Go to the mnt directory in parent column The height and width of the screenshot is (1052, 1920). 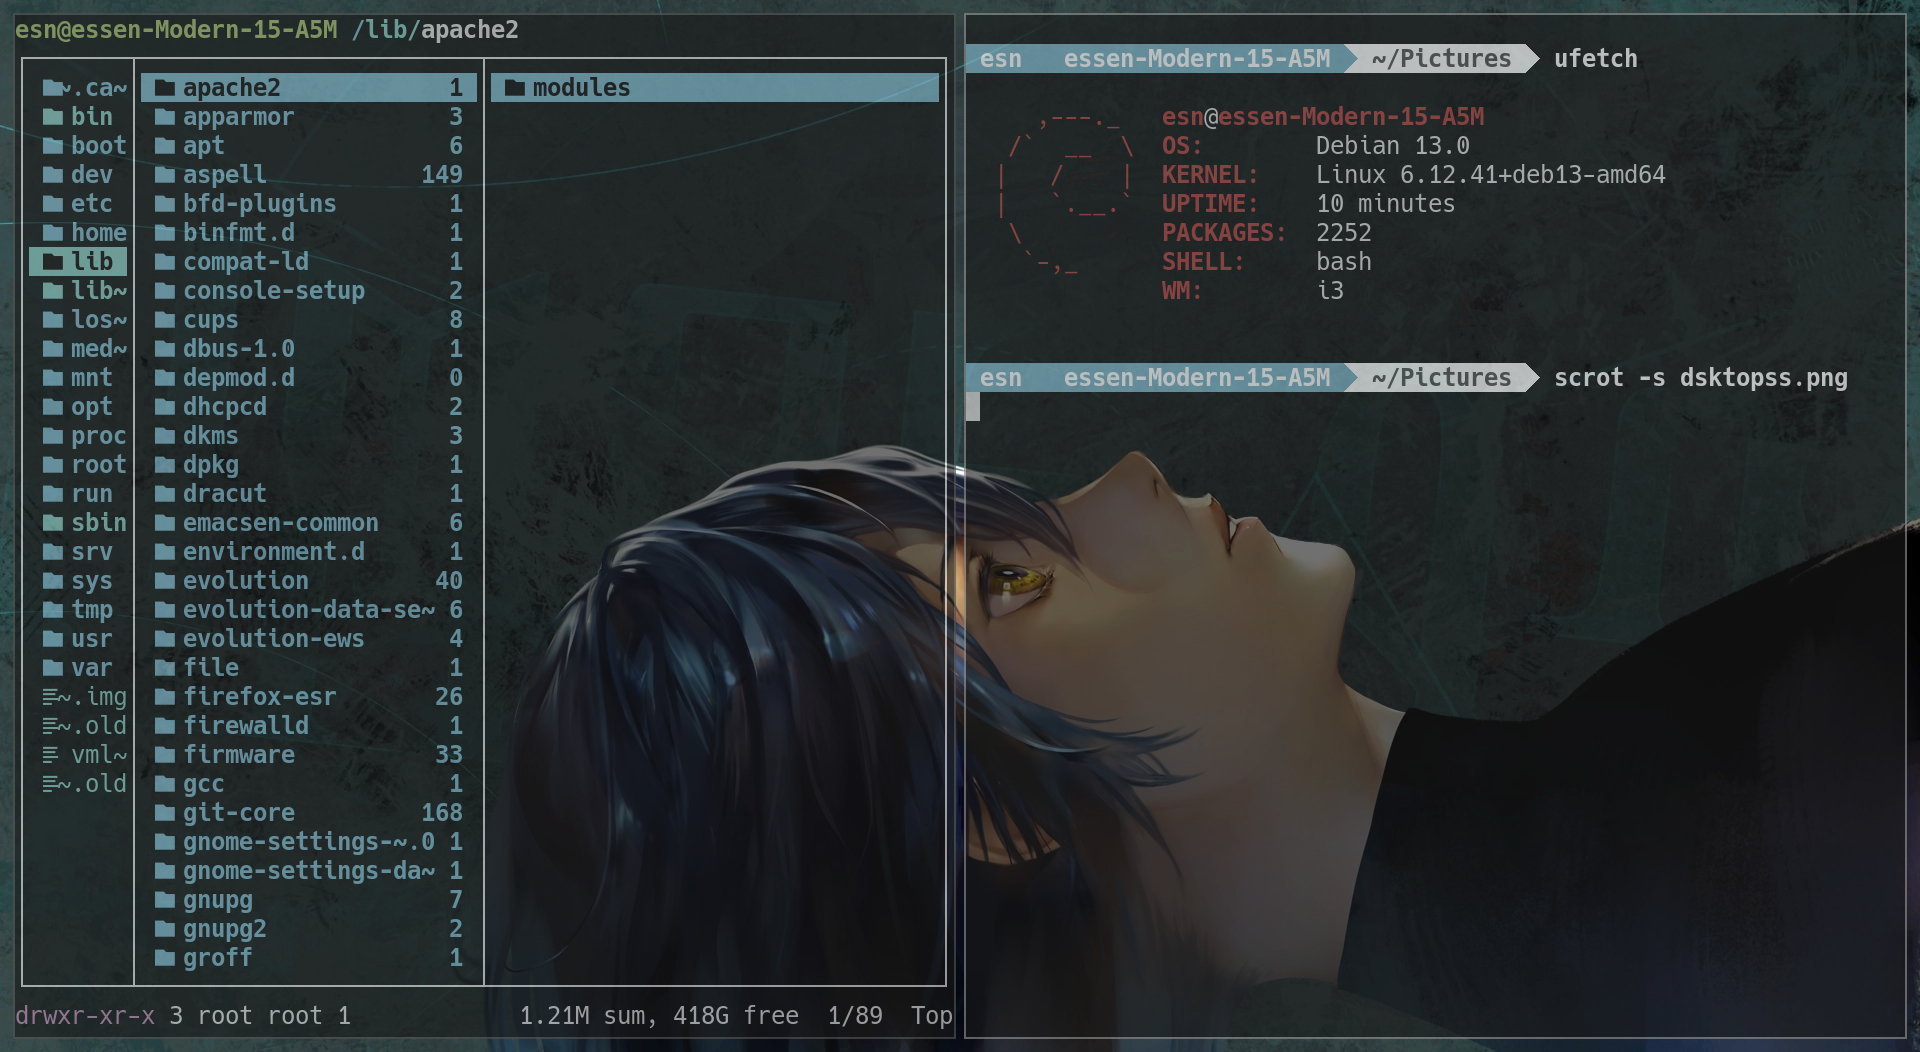pyautogui.click(x=78, y=378)
